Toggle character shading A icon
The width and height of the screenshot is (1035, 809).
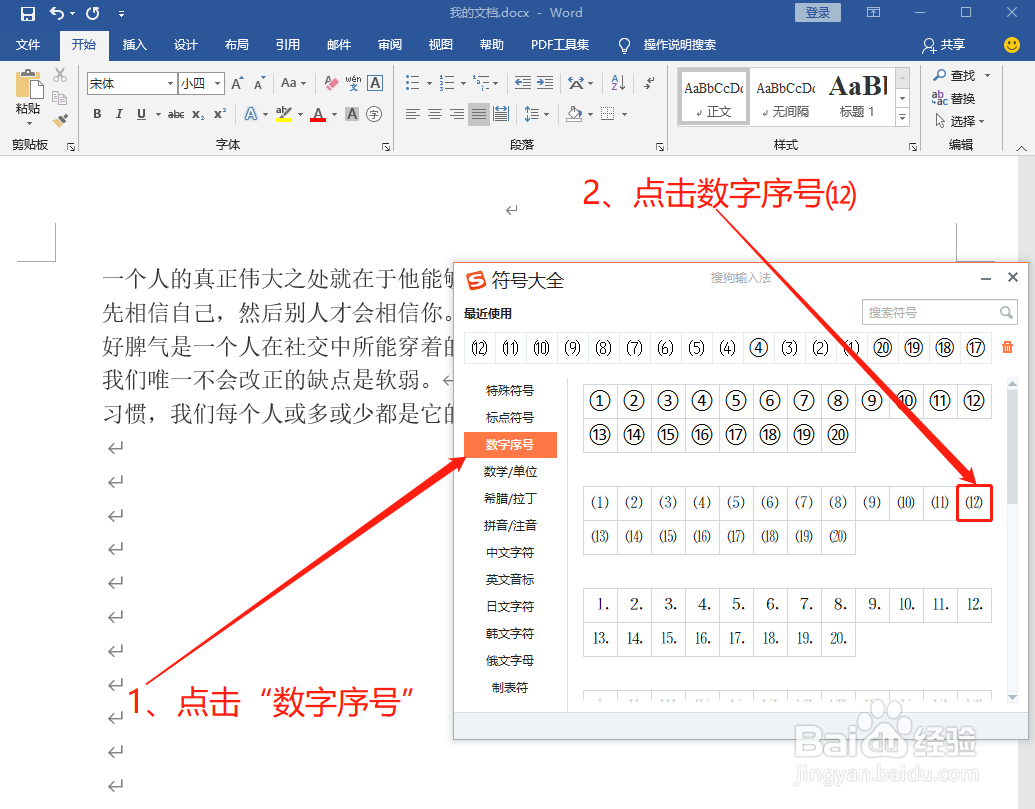pos(352,114)
